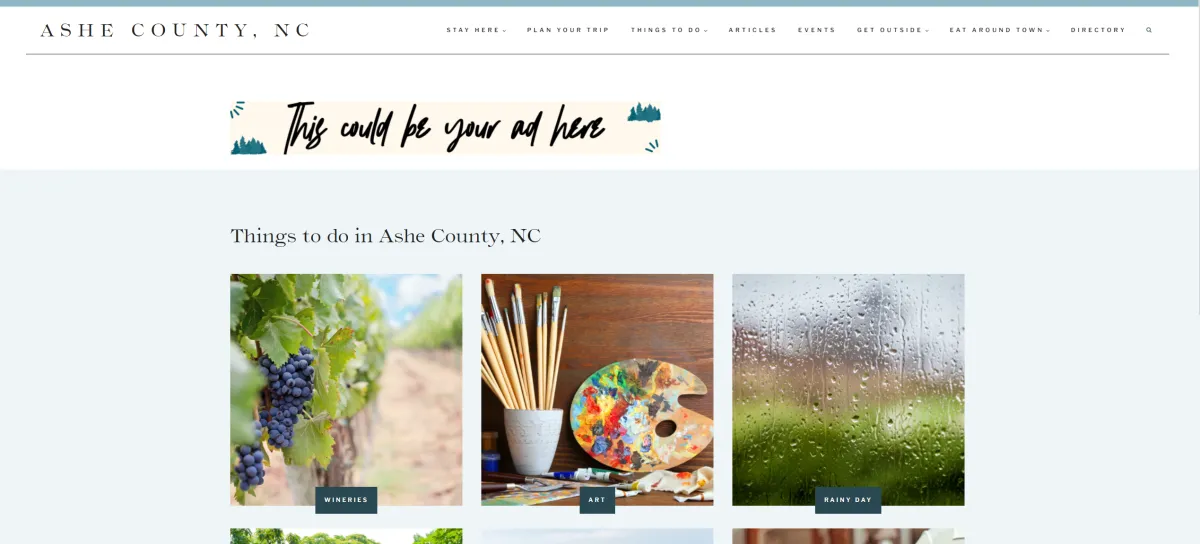Click the Ashe County, NC site logo
The height and width of the screenshot is (544, 1200).
point(176,30)
